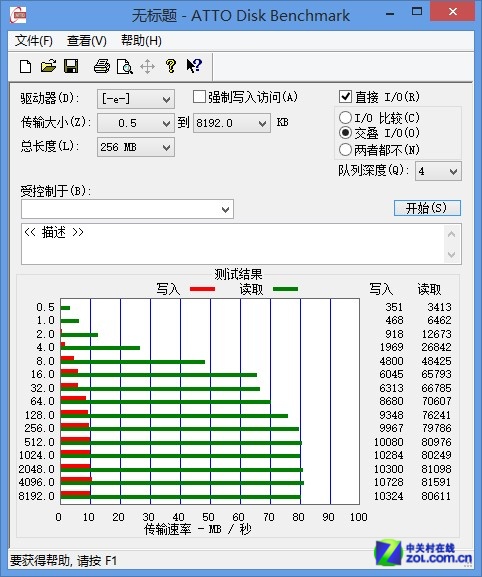Click the 8192.0 green read bar in chart
The width and height of the screenshot is (482, 577).
click(x=180, y=497)
